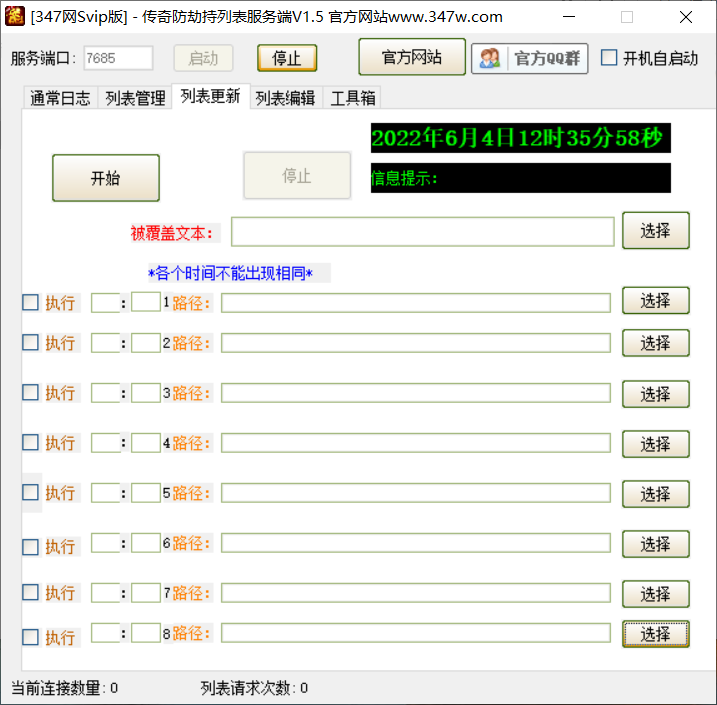Click 选择 next to 被覆盖文本
Viewport: 717px width, 705px height.
[656, 230]
